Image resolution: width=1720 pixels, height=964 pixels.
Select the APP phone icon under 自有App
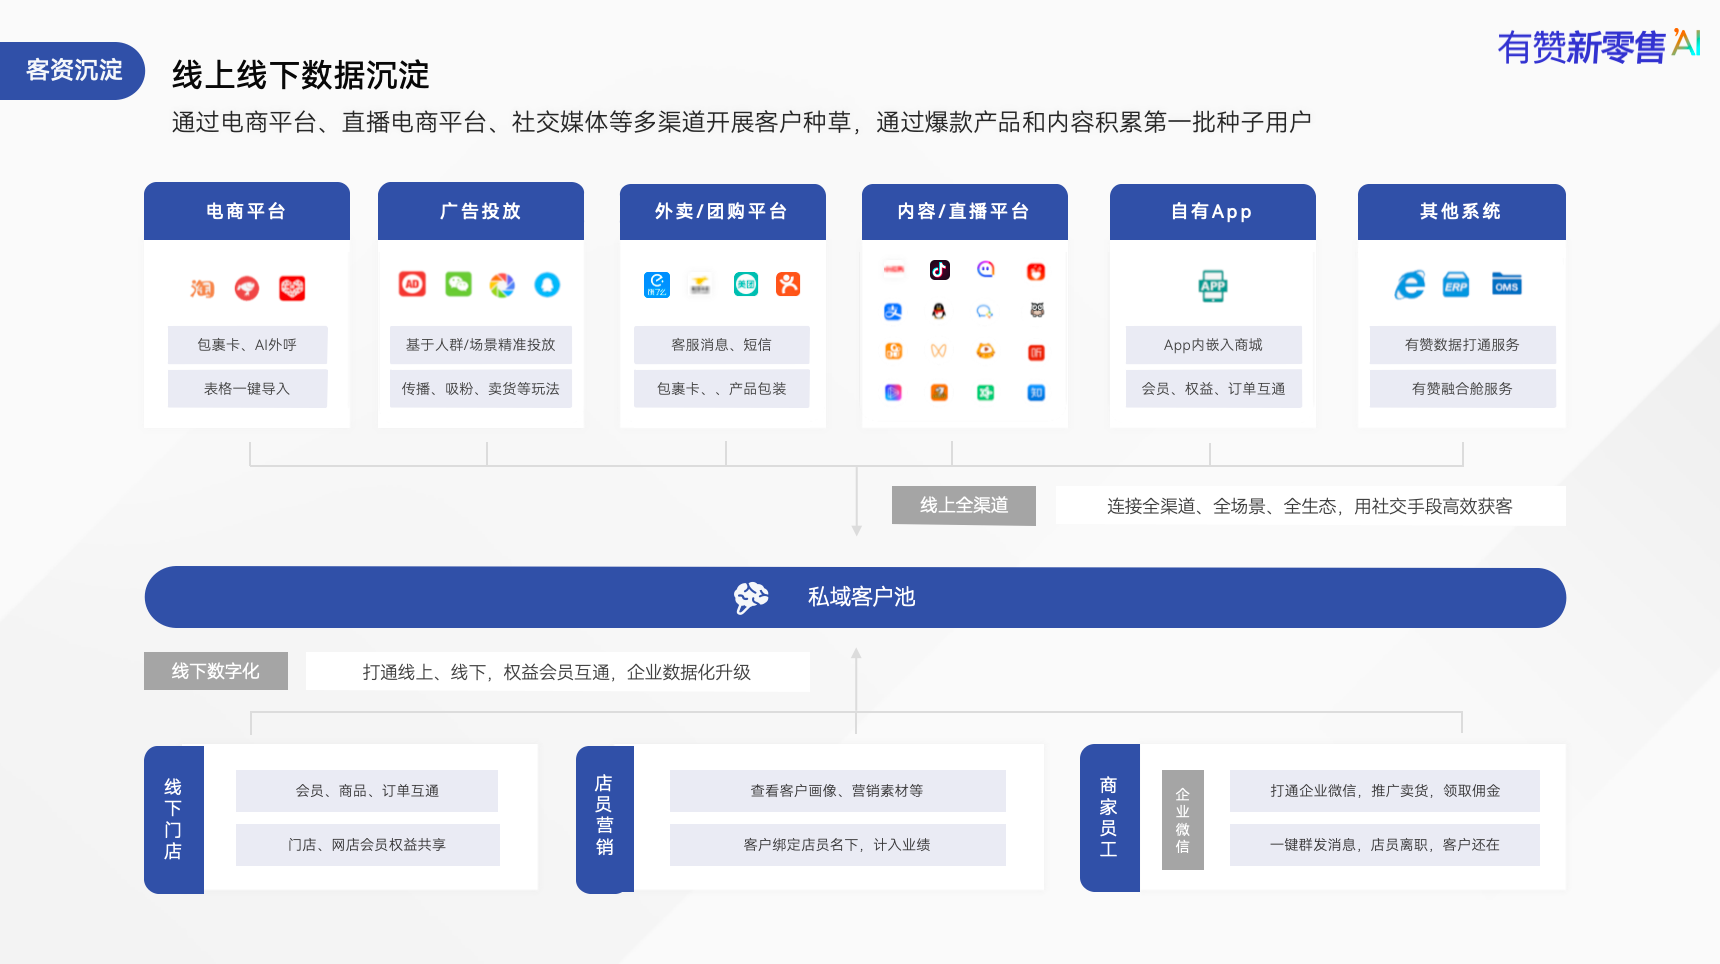point(1211,285)
